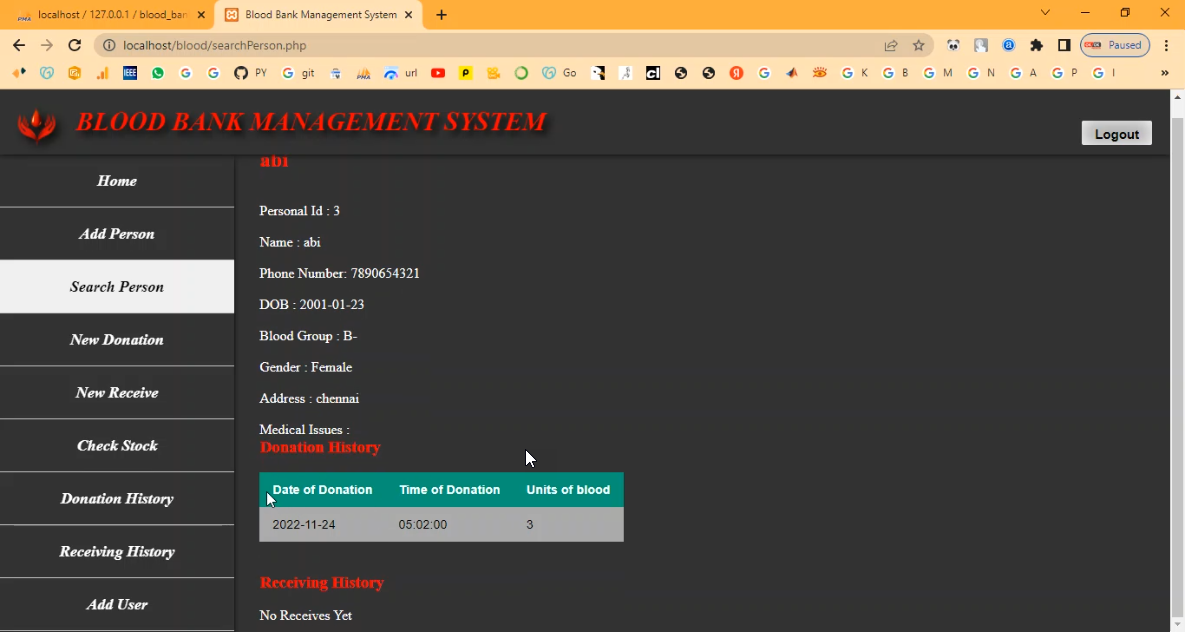This screenshot has height=632, width=1185.
Task: Open the YouTube bookmark
Action: tap(438, 73)
